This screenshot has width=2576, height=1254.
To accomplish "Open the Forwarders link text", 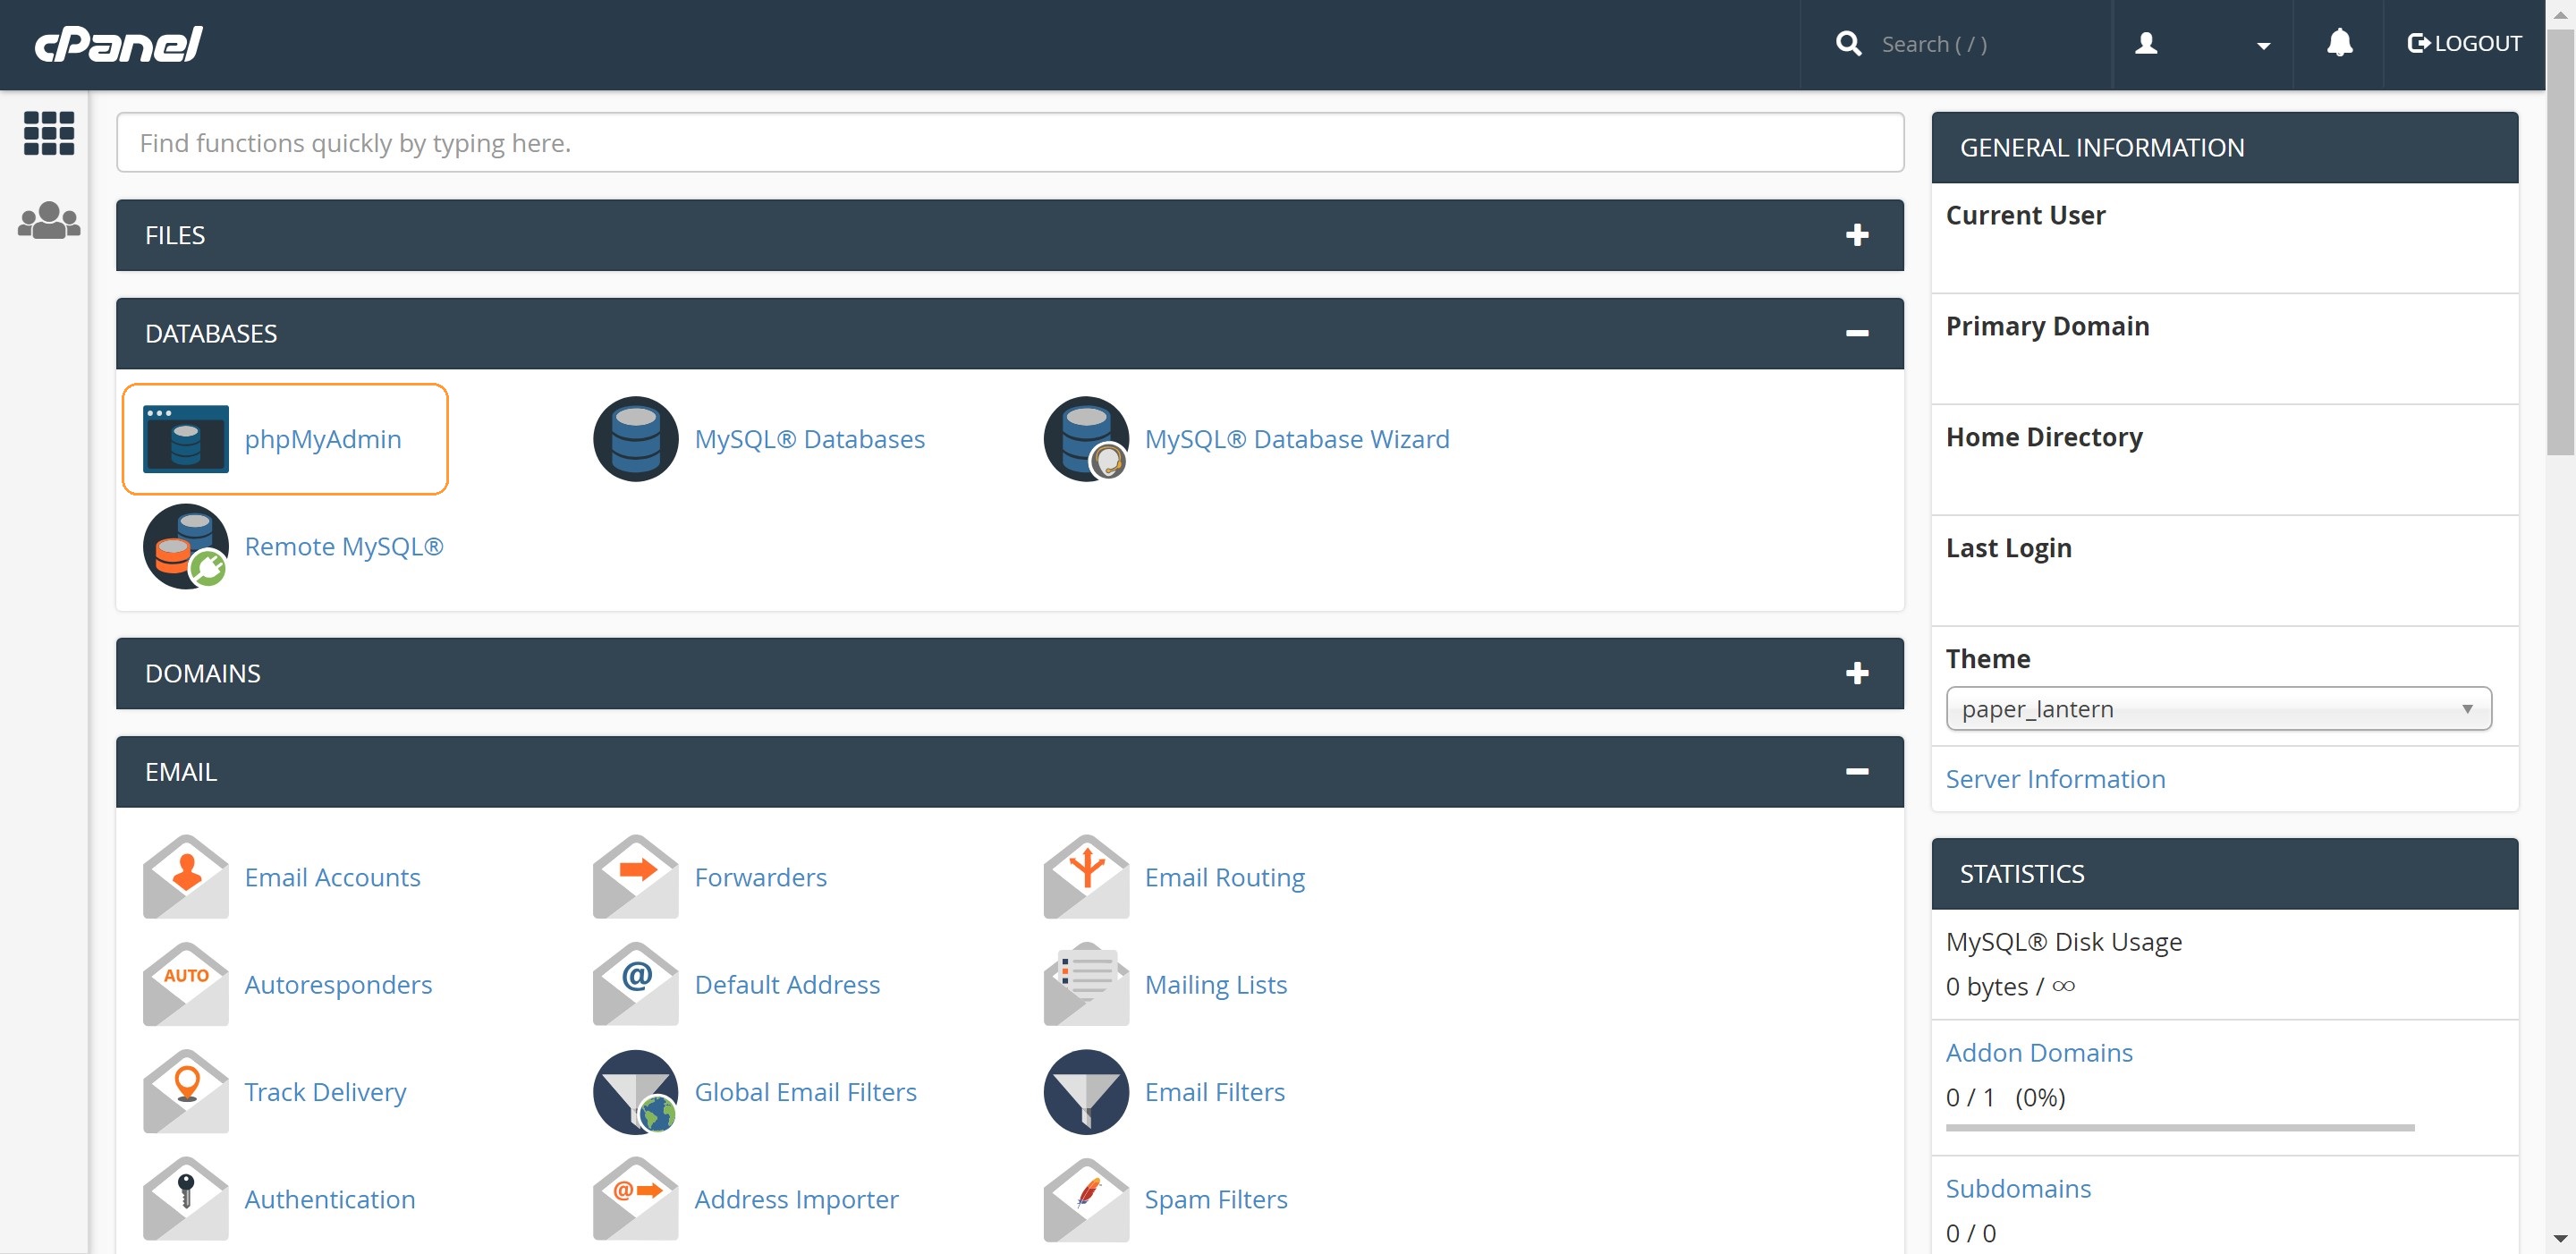I will coord(761,877).
